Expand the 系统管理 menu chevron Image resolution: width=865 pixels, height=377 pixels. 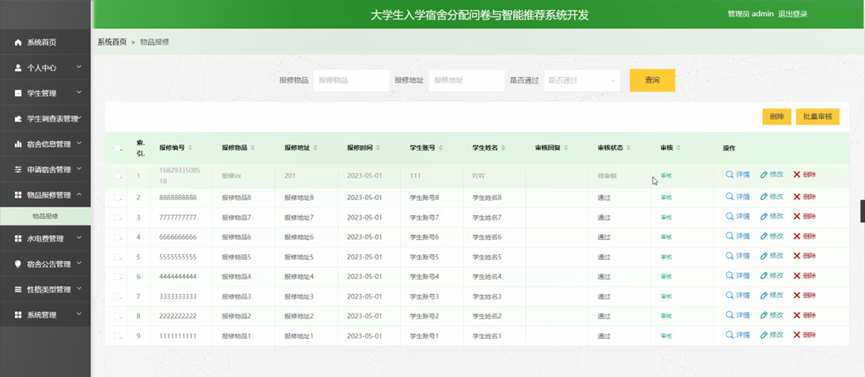(79, 314)
